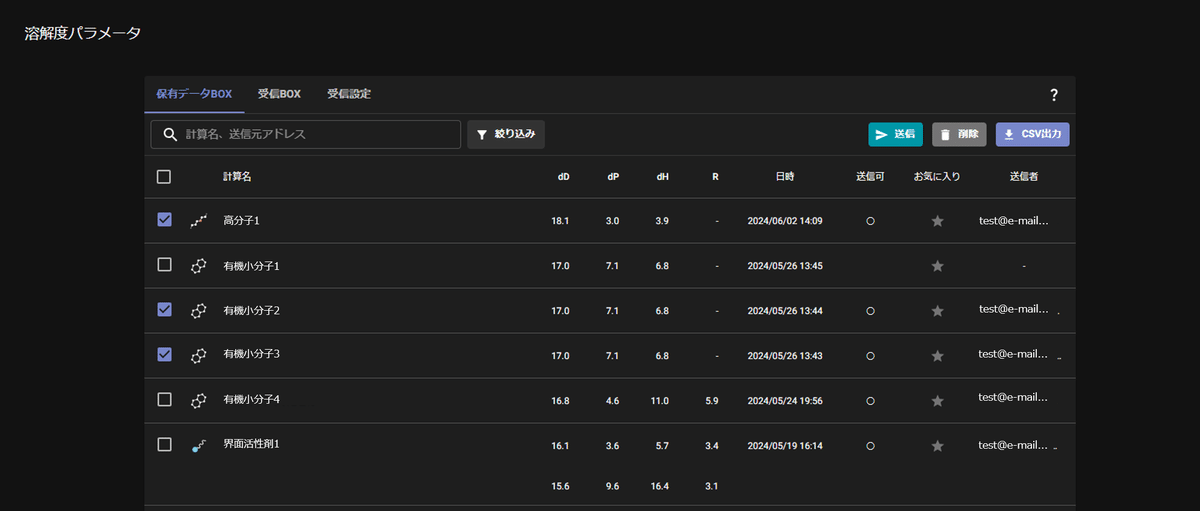Uncheck the 有機小分子2 row checkbox
This screenshot has height=511, width=1200.
tap(164, 309)
